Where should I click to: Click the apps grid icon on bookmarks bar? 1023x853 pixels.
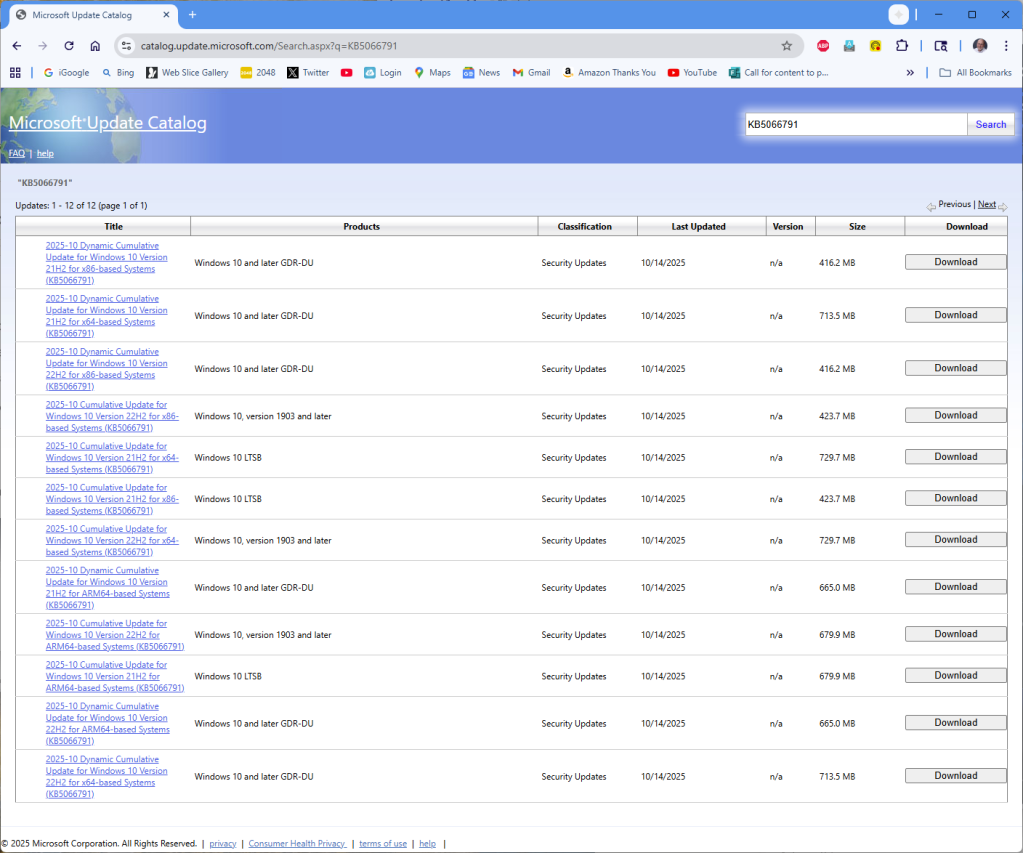[x=15, y=72]
